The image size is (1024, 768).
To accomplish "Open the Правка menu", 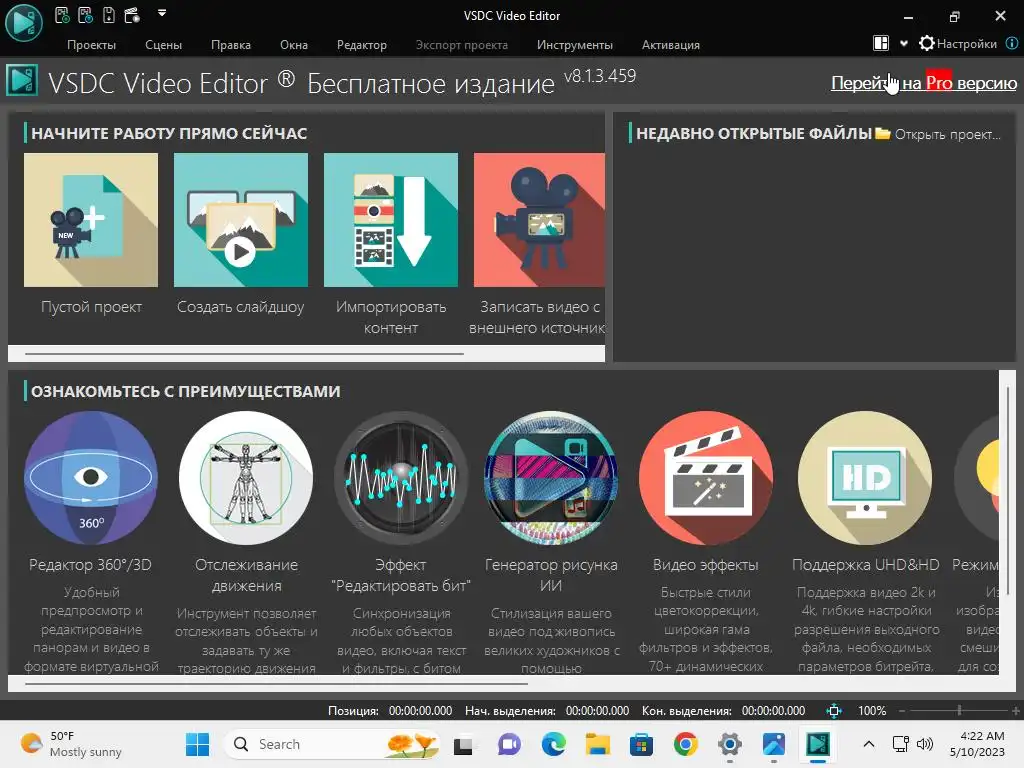I will click(x=231, y=44).
